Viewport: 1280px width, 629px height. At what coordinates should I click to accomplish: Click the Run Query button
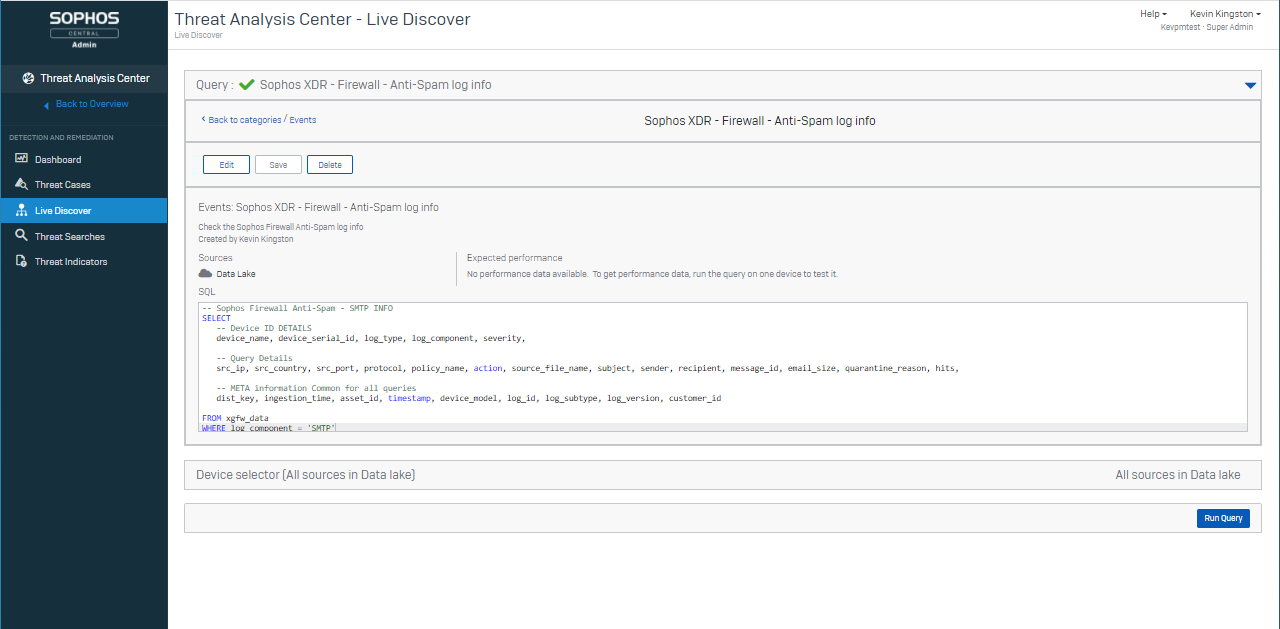pos(1223,518)
